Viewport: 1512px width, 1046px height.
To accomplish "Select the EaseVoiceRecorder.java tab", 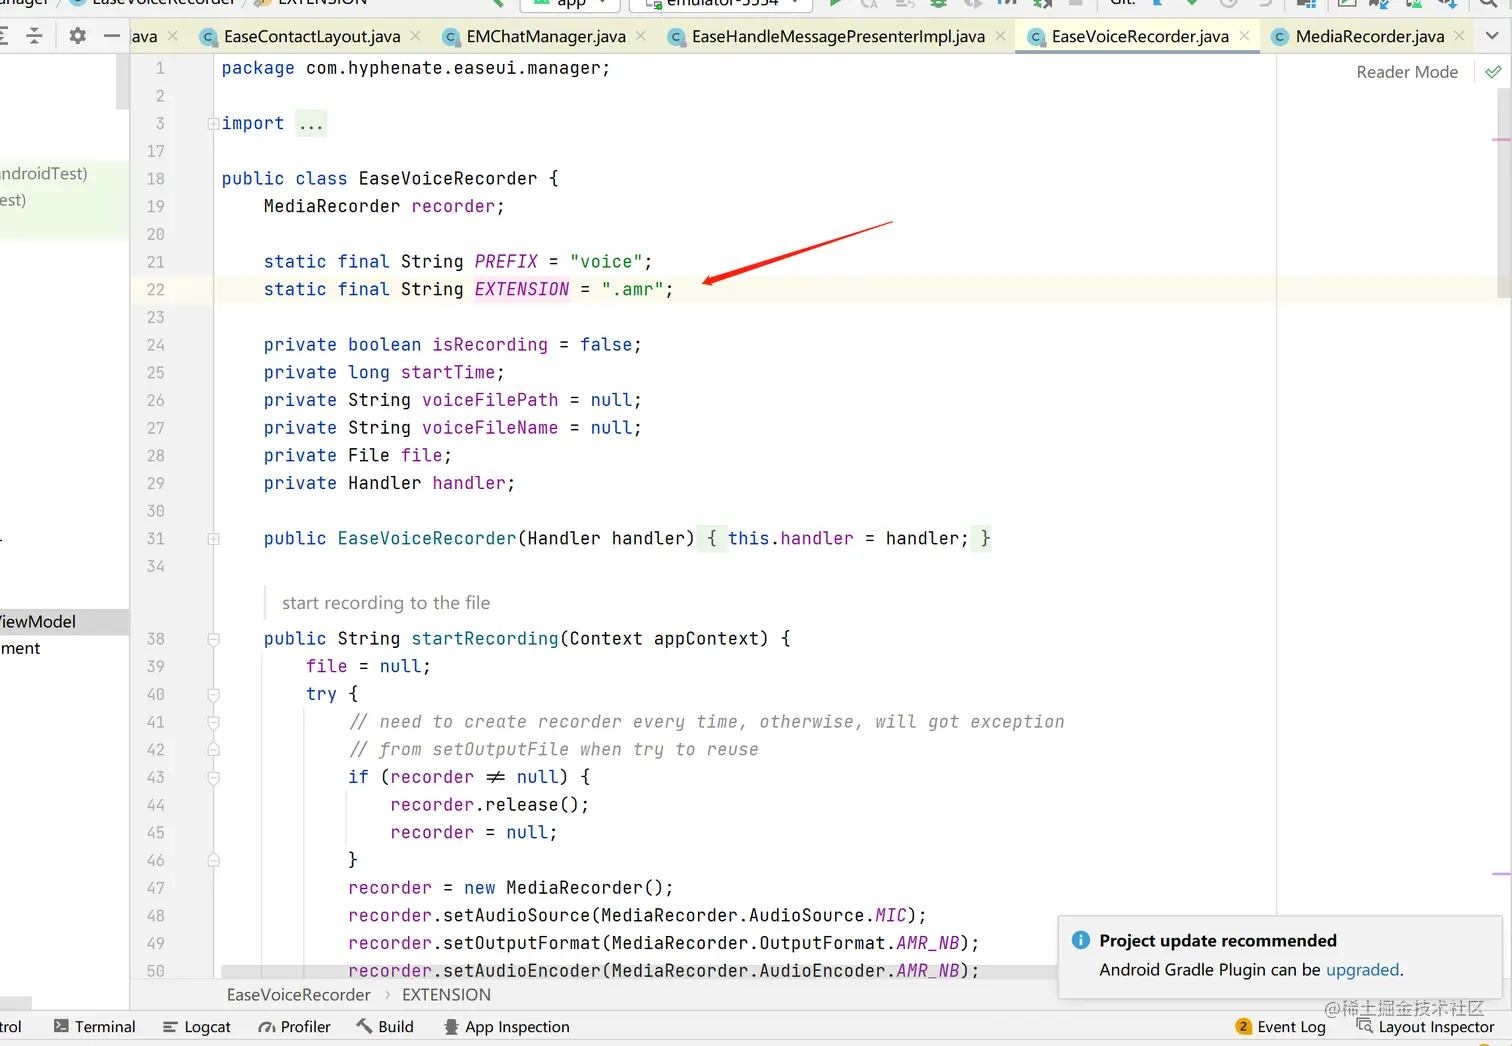I will [x=1139, y=36].
